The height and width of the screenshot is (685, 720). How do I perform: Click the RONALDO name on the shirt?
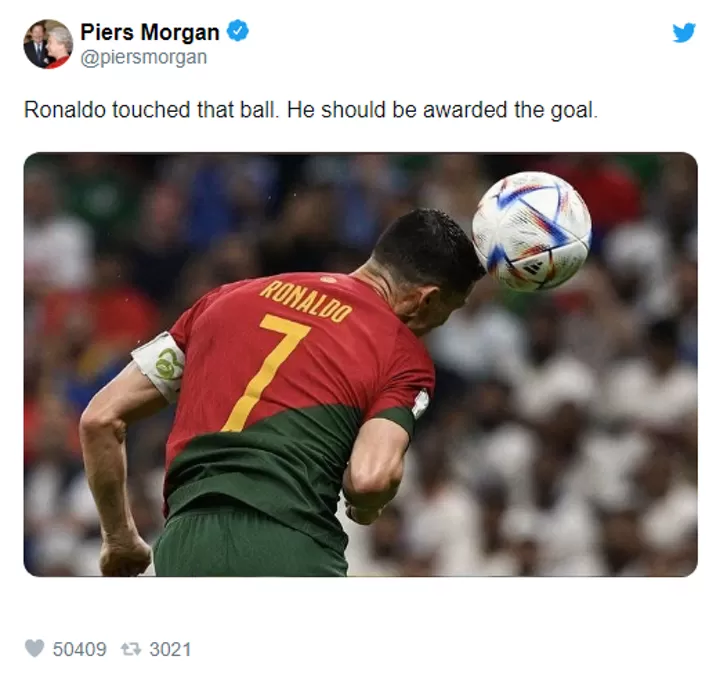click(306, 301)
